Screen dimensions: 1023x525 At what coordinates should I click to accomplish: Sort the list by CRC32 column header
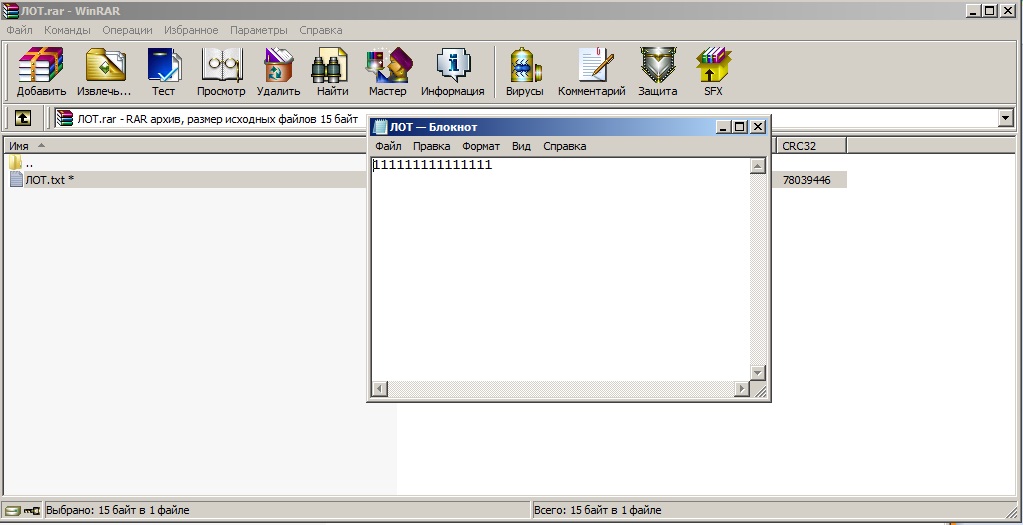[811, 145]
